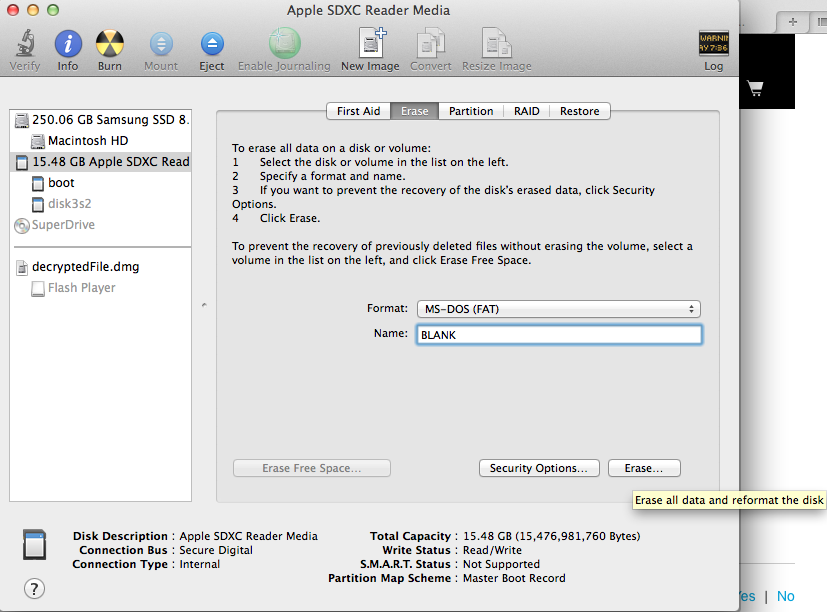
Task: Select the boot volume
Action: point(101,183)
